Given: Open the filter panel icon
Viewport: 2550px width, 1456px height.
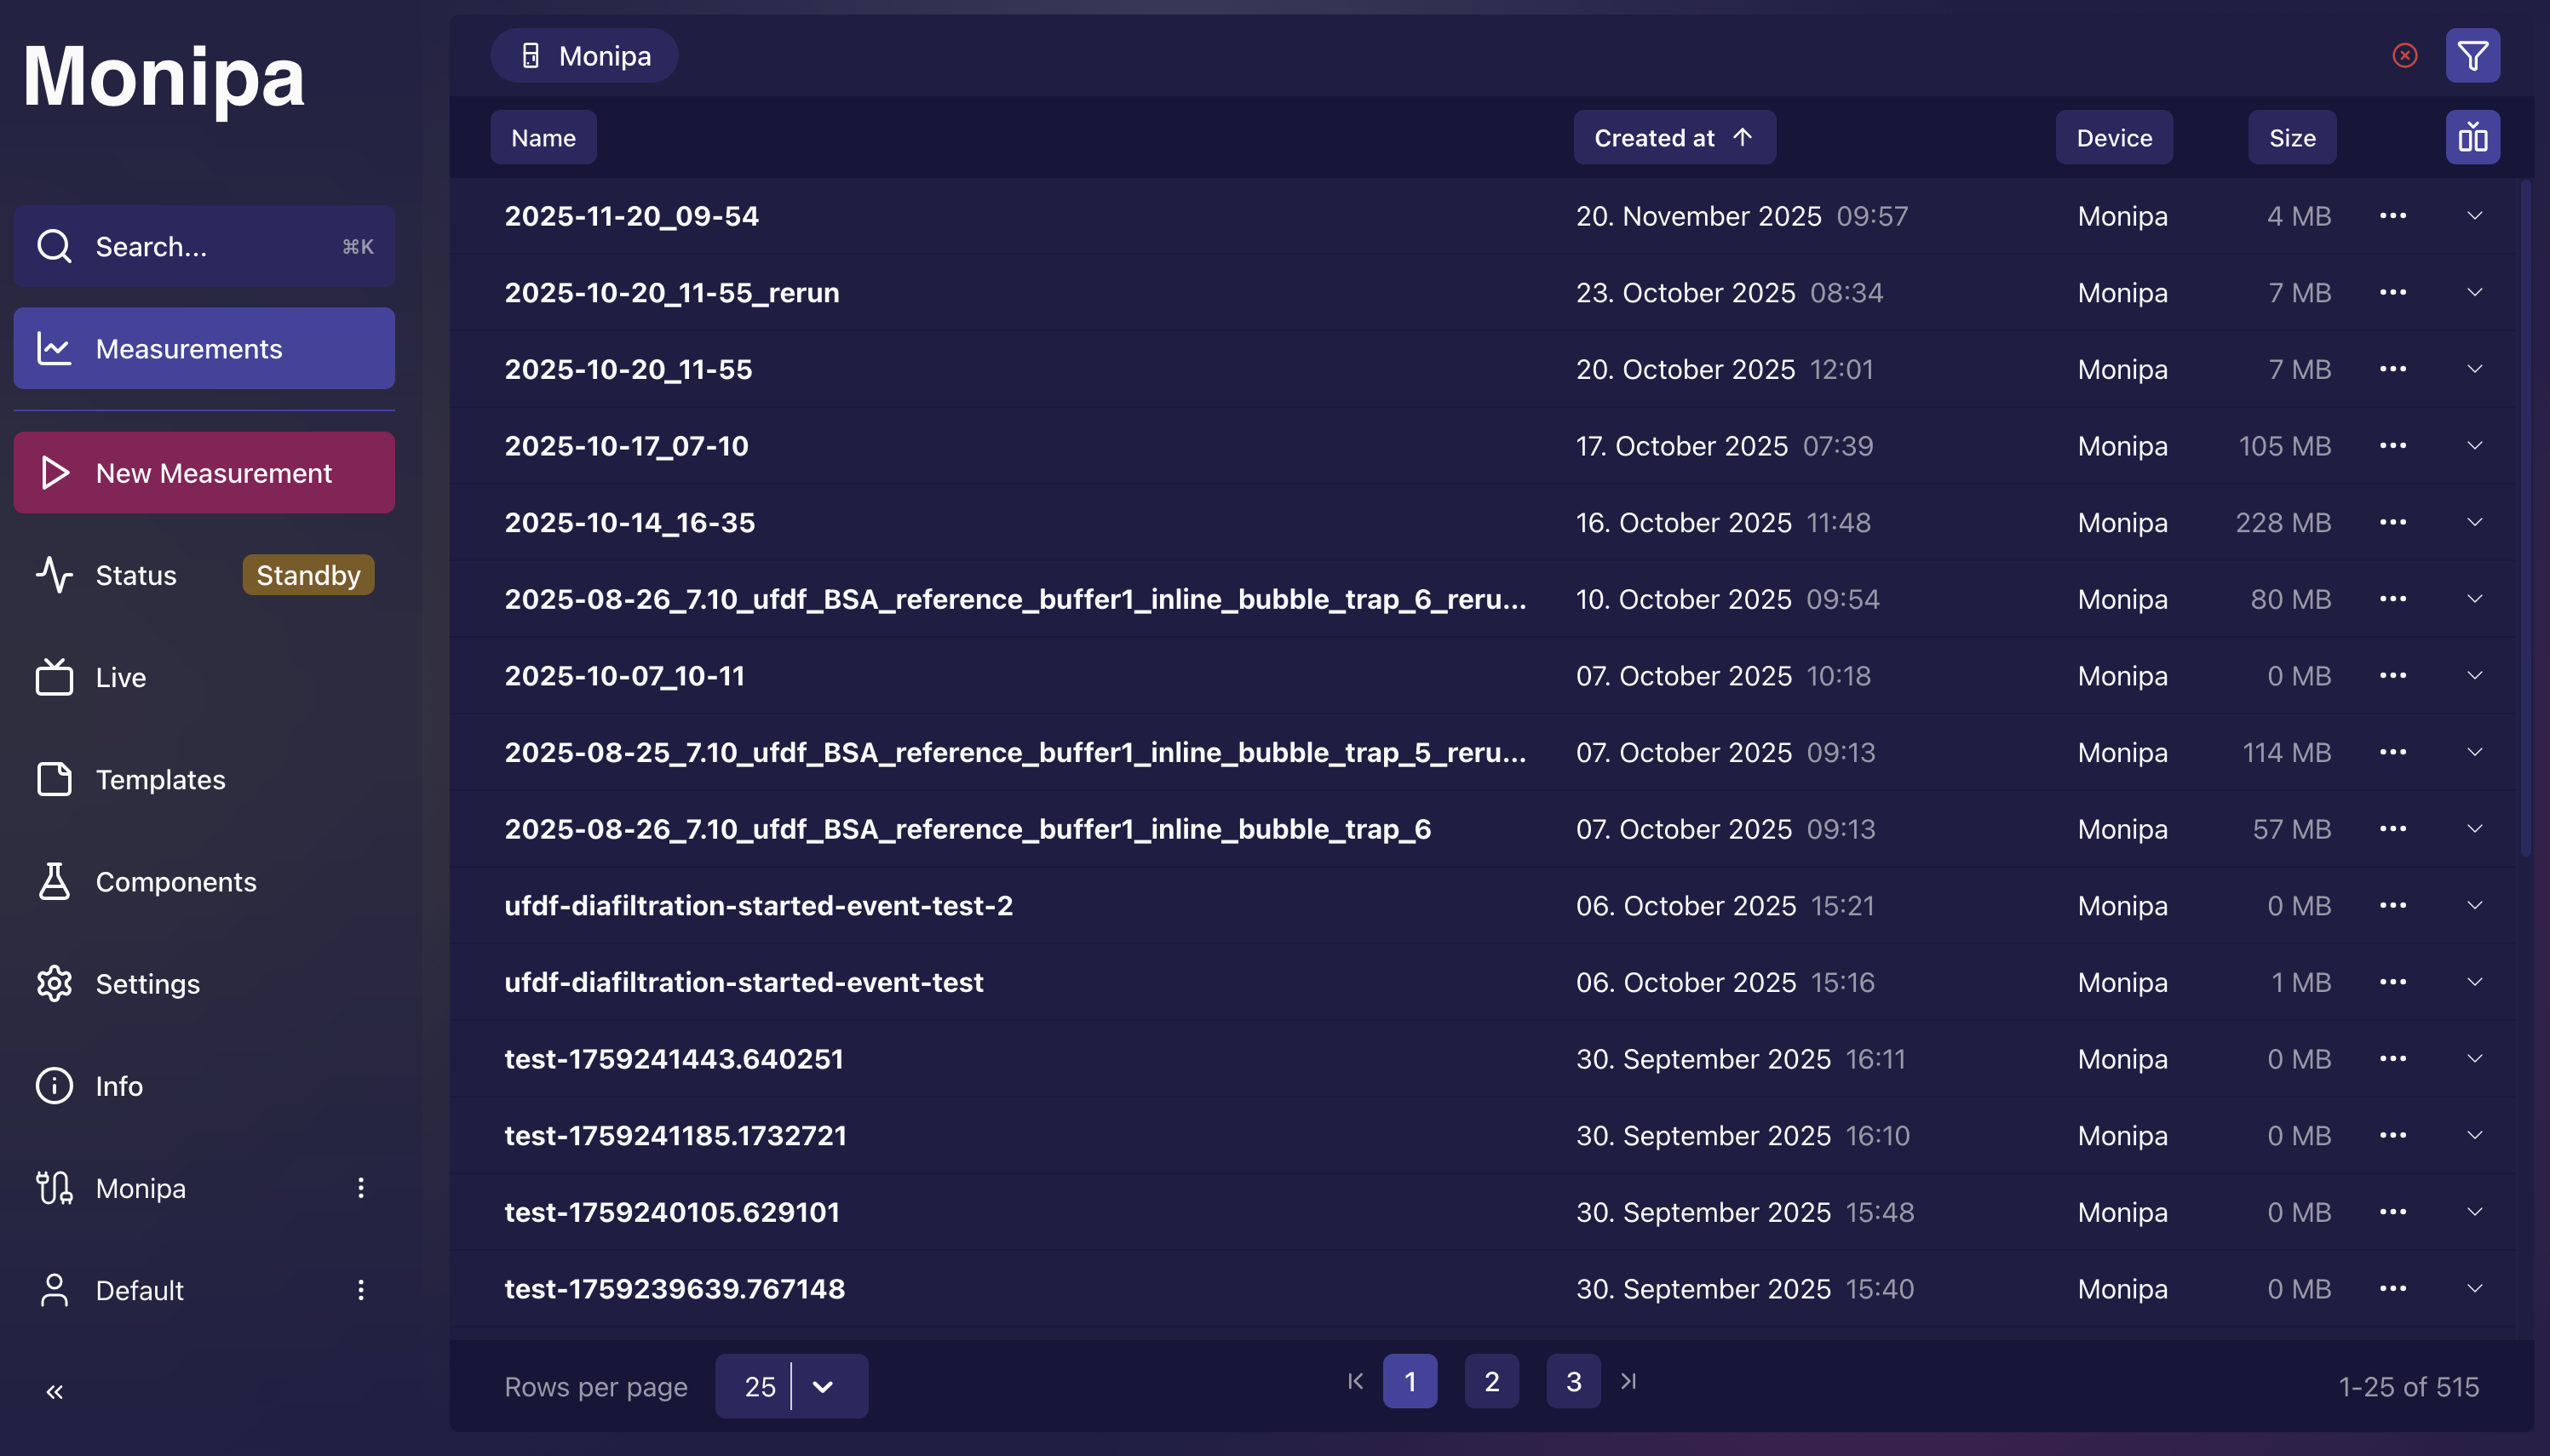Looking at the screenshot, I should tap(2472, 55).
